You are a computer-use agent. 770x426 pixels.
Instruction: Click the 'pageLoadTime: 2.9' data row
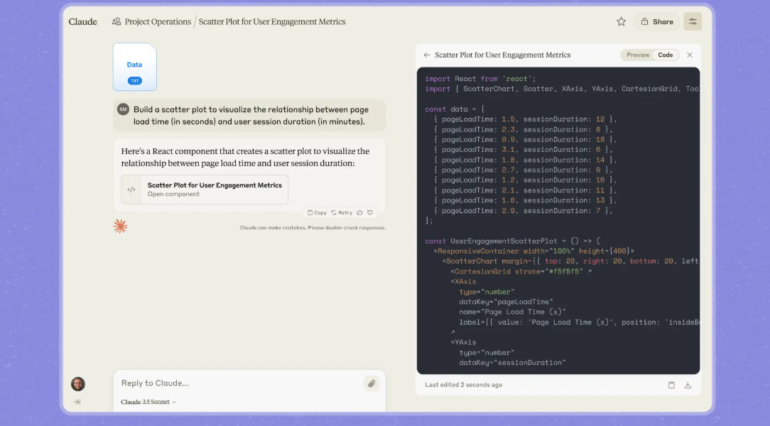tap(523, 211)
